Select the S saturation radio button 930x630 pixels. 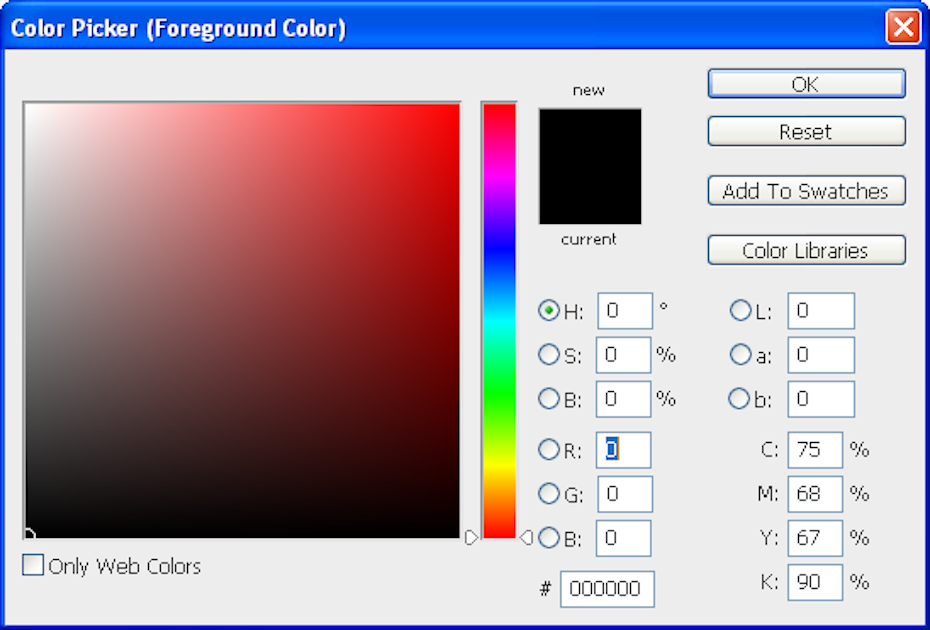(549, 354)
